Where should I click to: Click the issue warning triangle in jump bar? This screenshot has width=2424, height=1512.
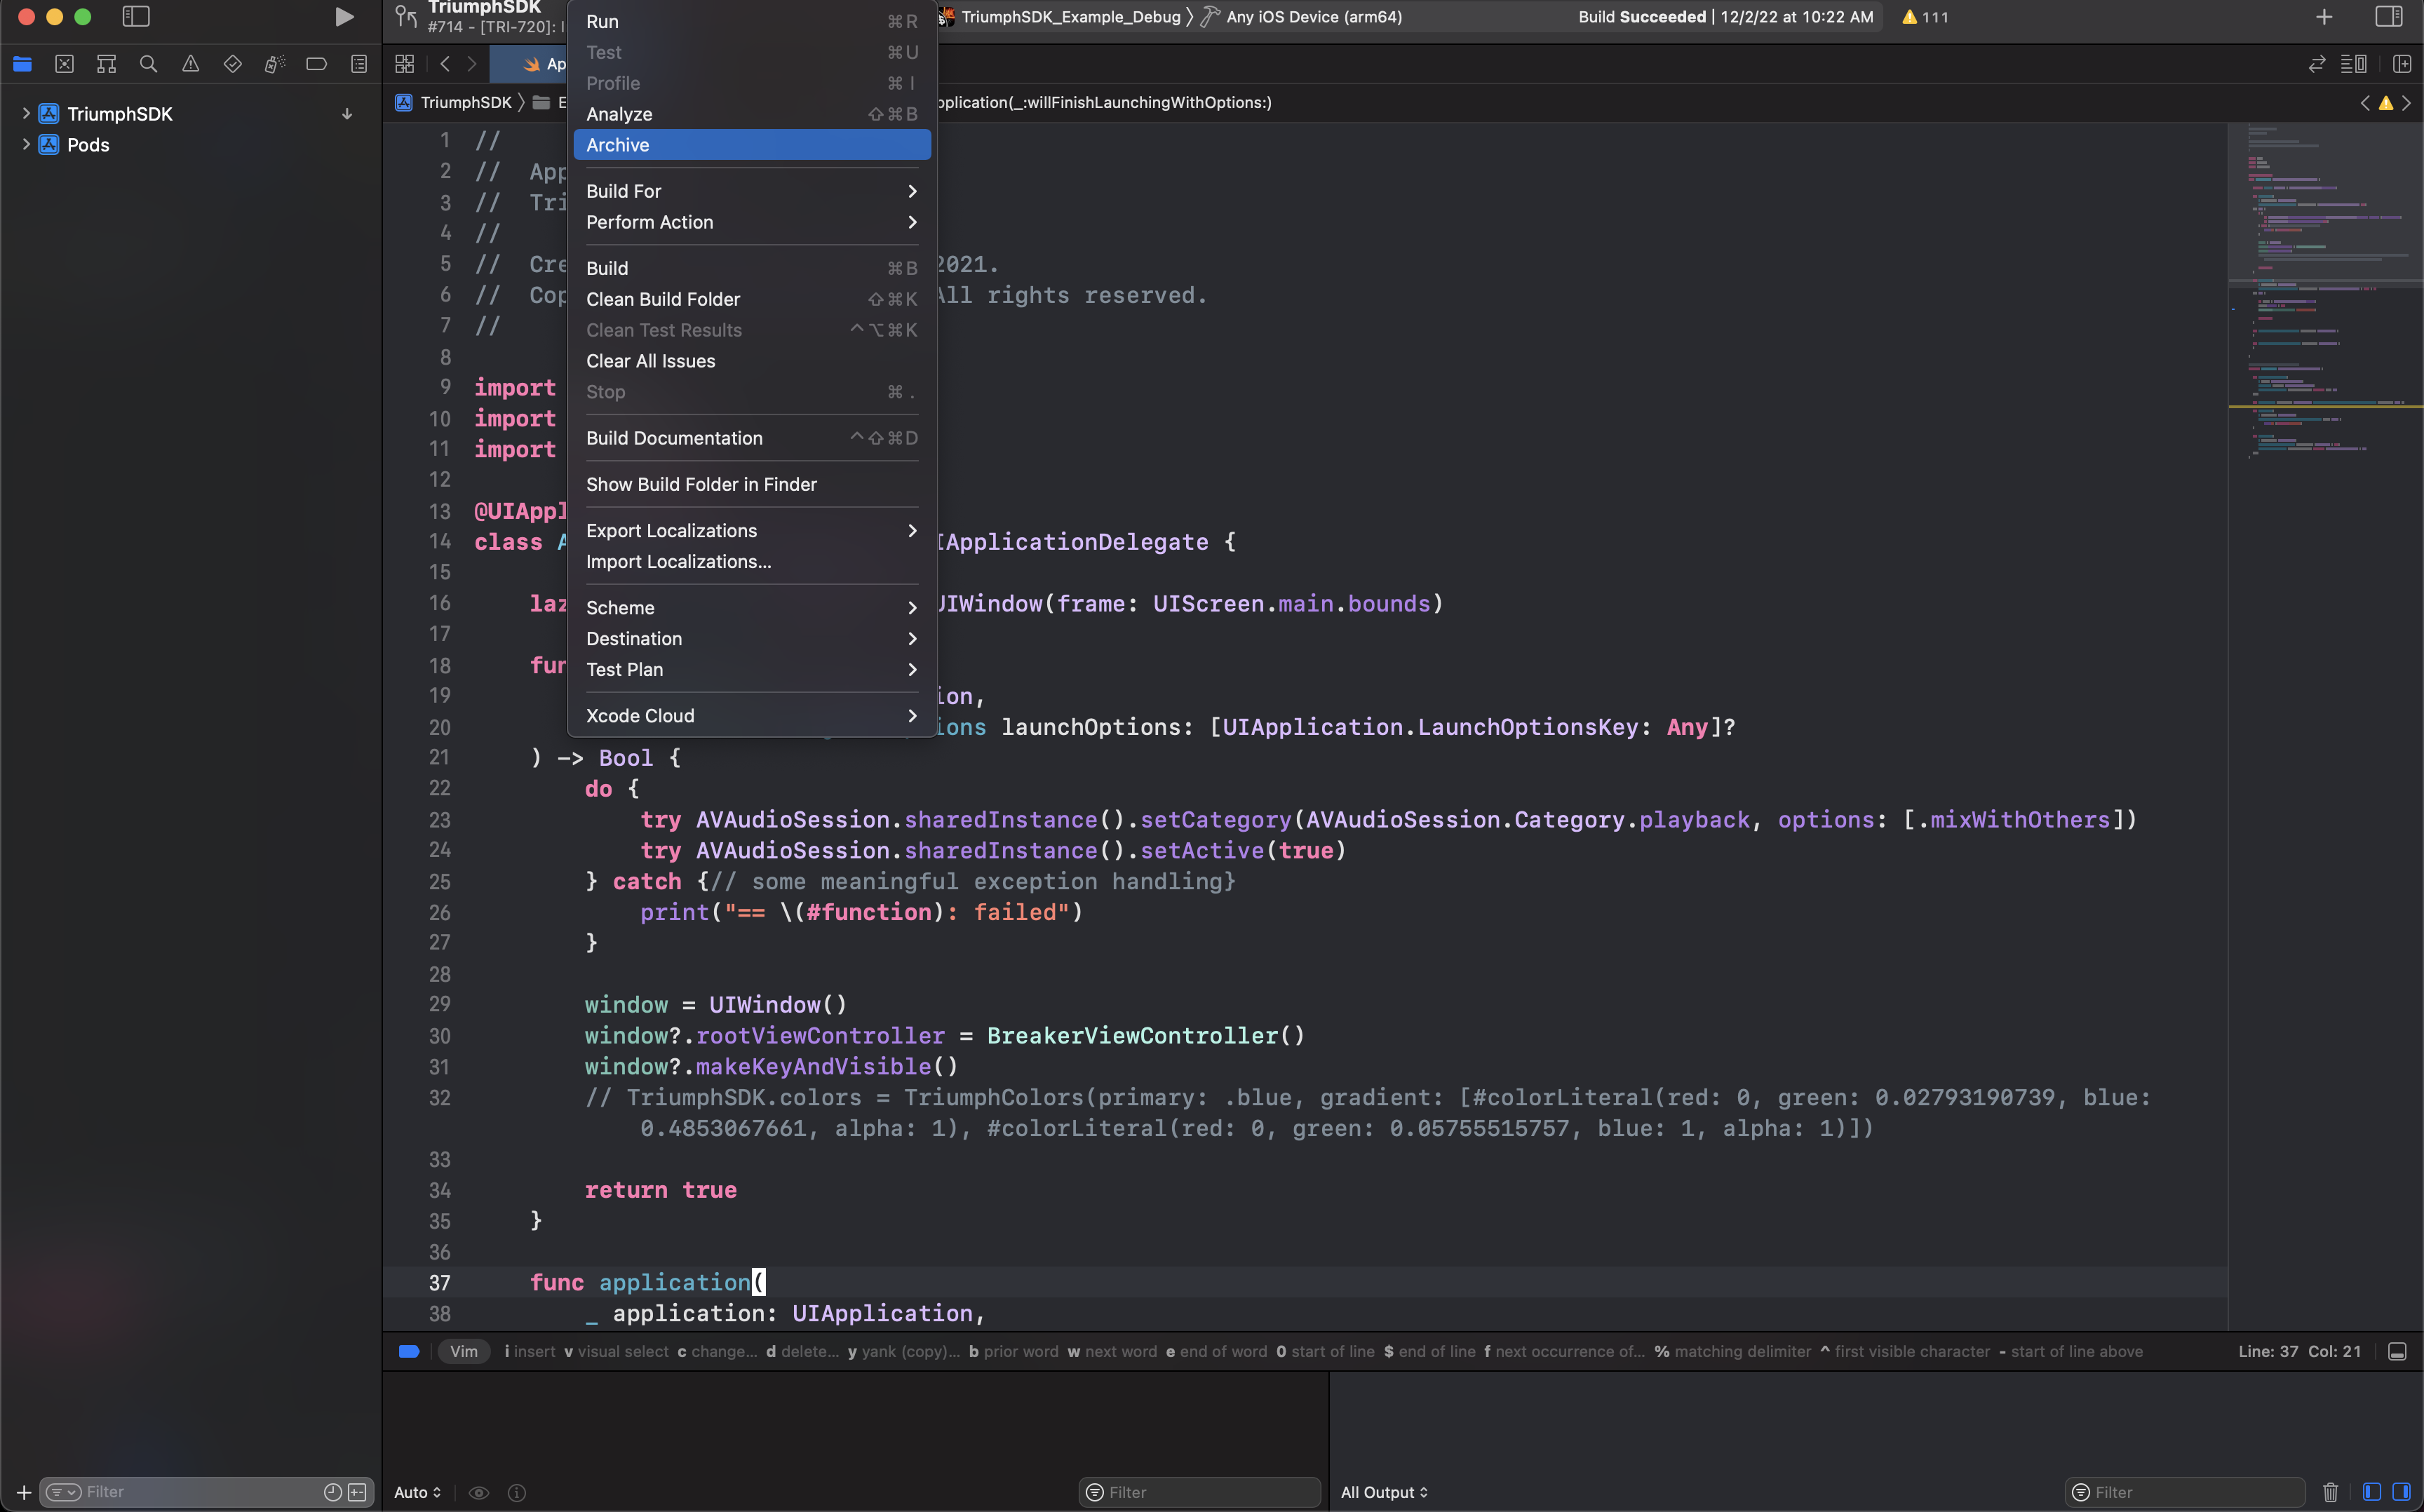2386,103
